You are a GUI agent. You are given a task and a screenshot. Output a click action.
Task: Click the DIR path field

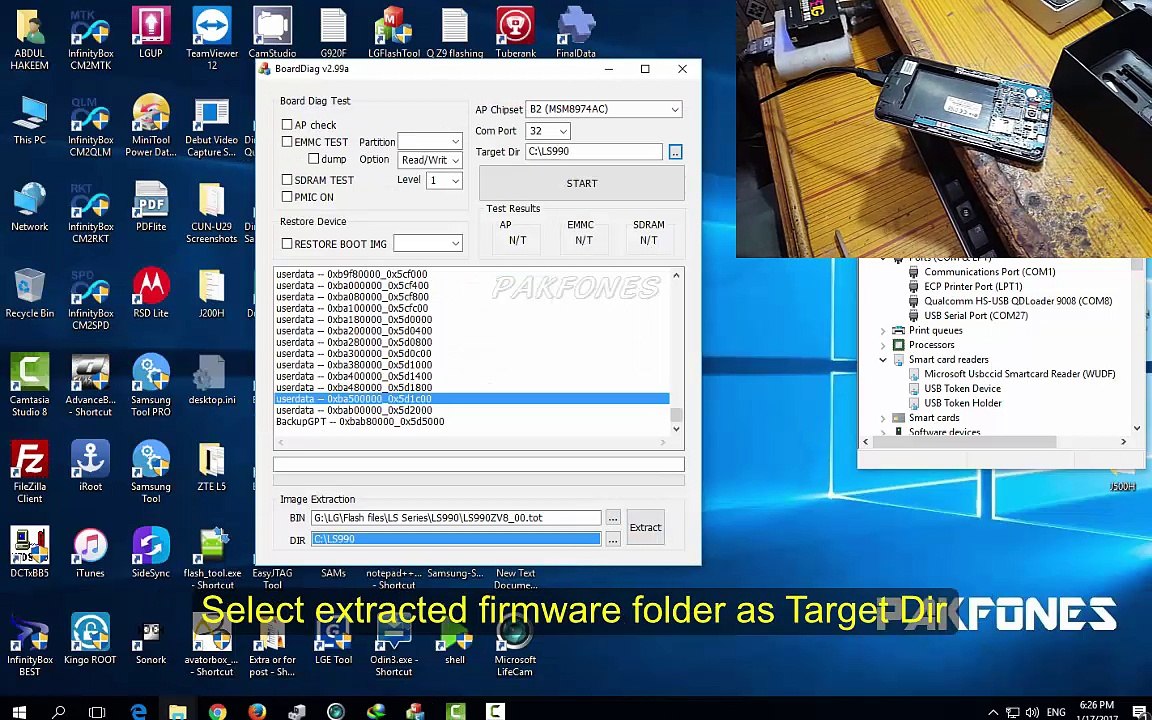456,539
